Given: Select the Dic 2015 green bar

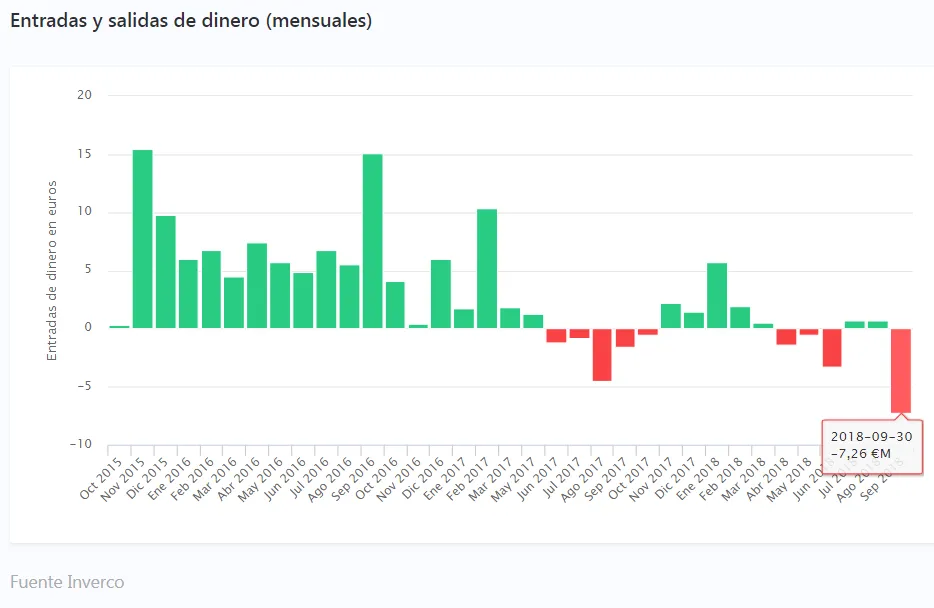Looking at the screenshot, I should click(165, 271).
